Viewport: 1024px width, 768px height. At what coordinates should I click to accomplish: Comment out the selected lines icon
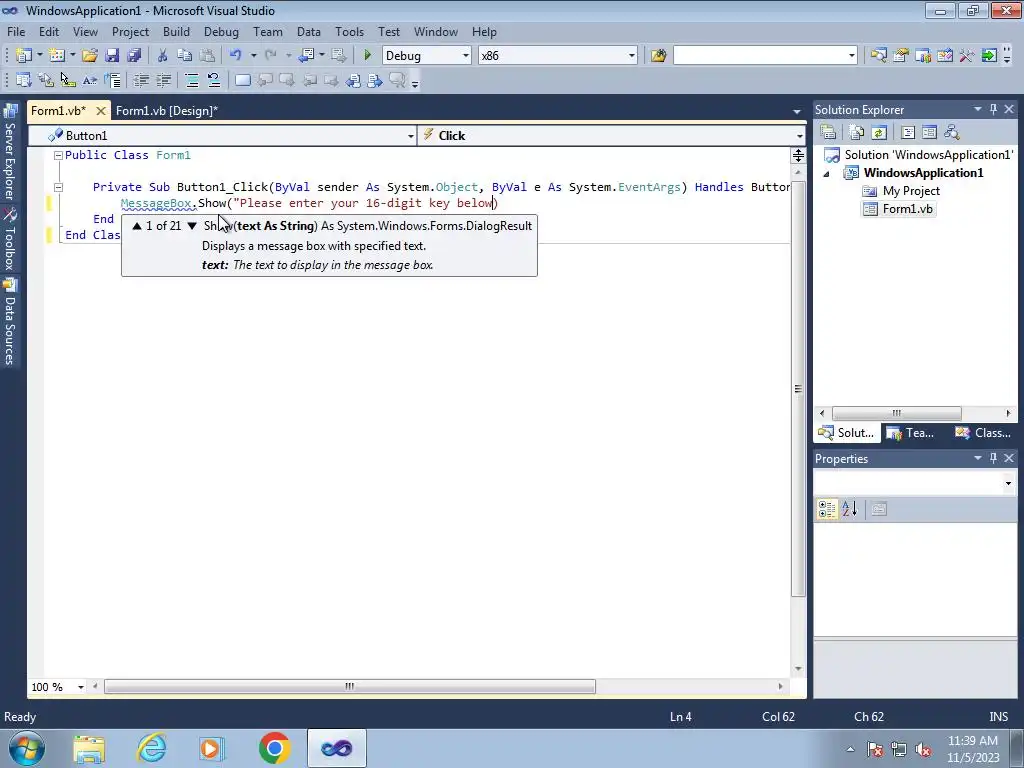pos(192,80)
